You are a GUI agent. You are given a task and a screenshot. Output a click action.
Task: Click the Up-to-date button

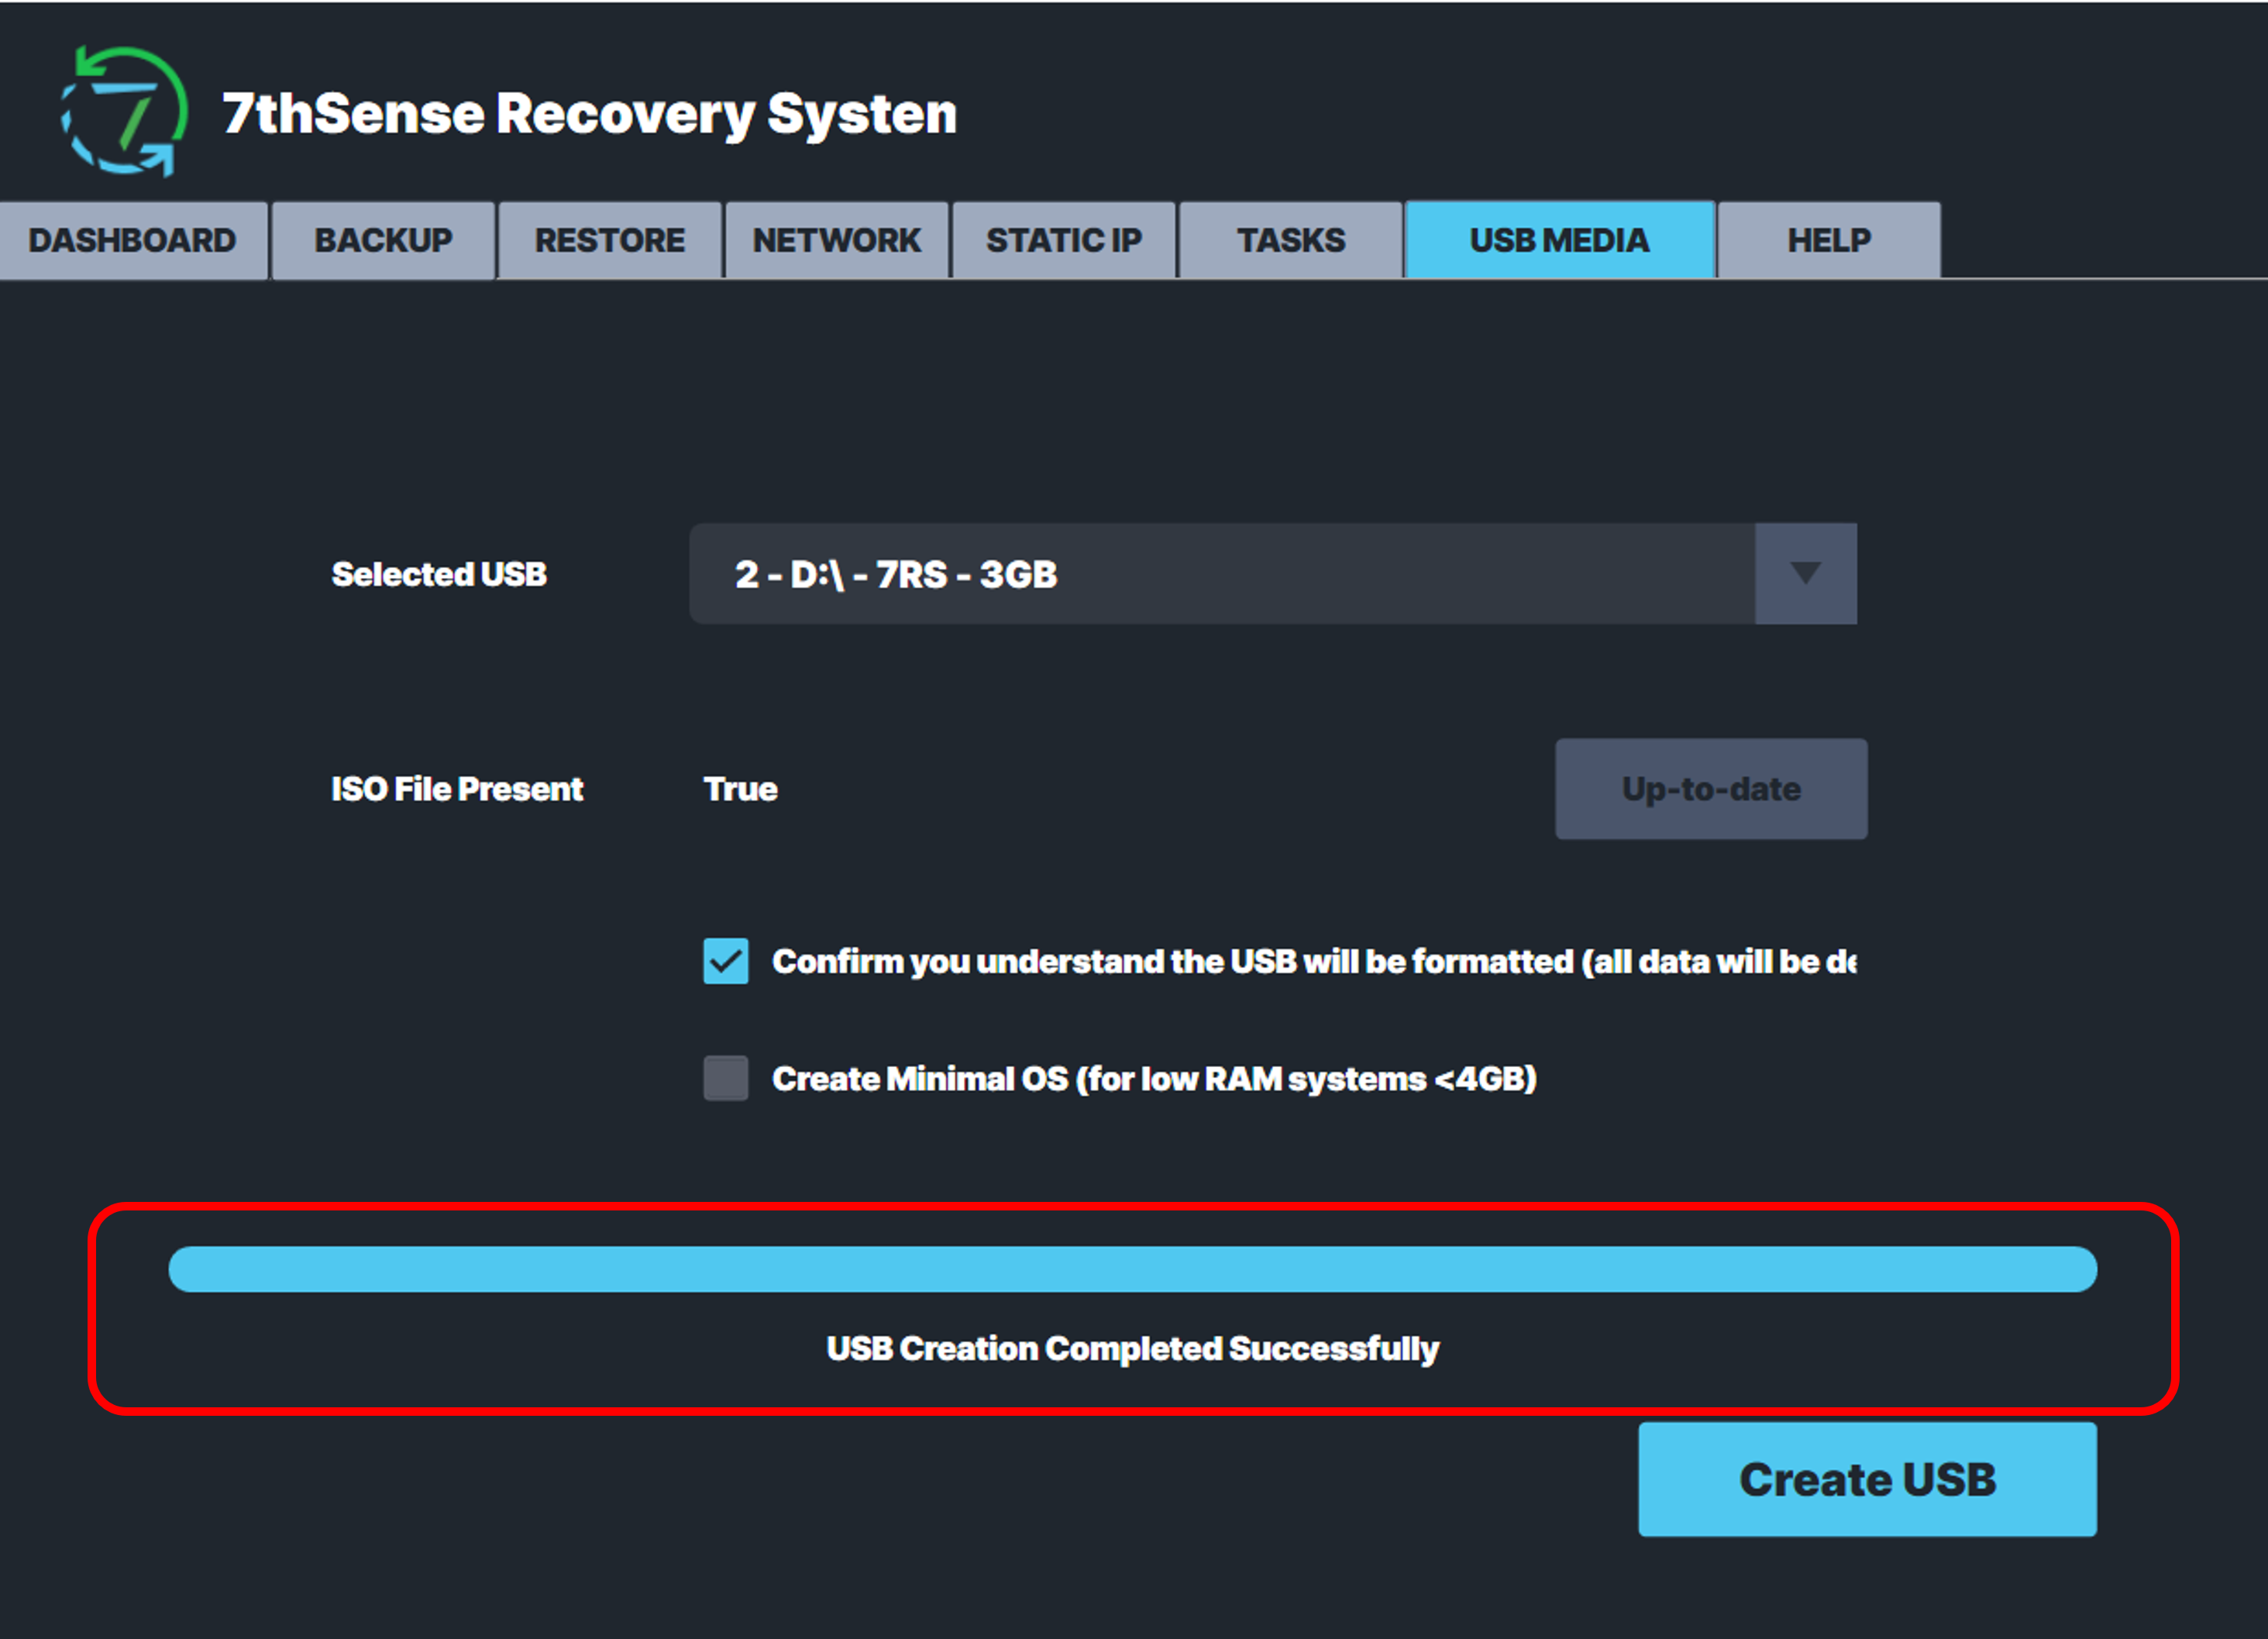(1711, 789)
